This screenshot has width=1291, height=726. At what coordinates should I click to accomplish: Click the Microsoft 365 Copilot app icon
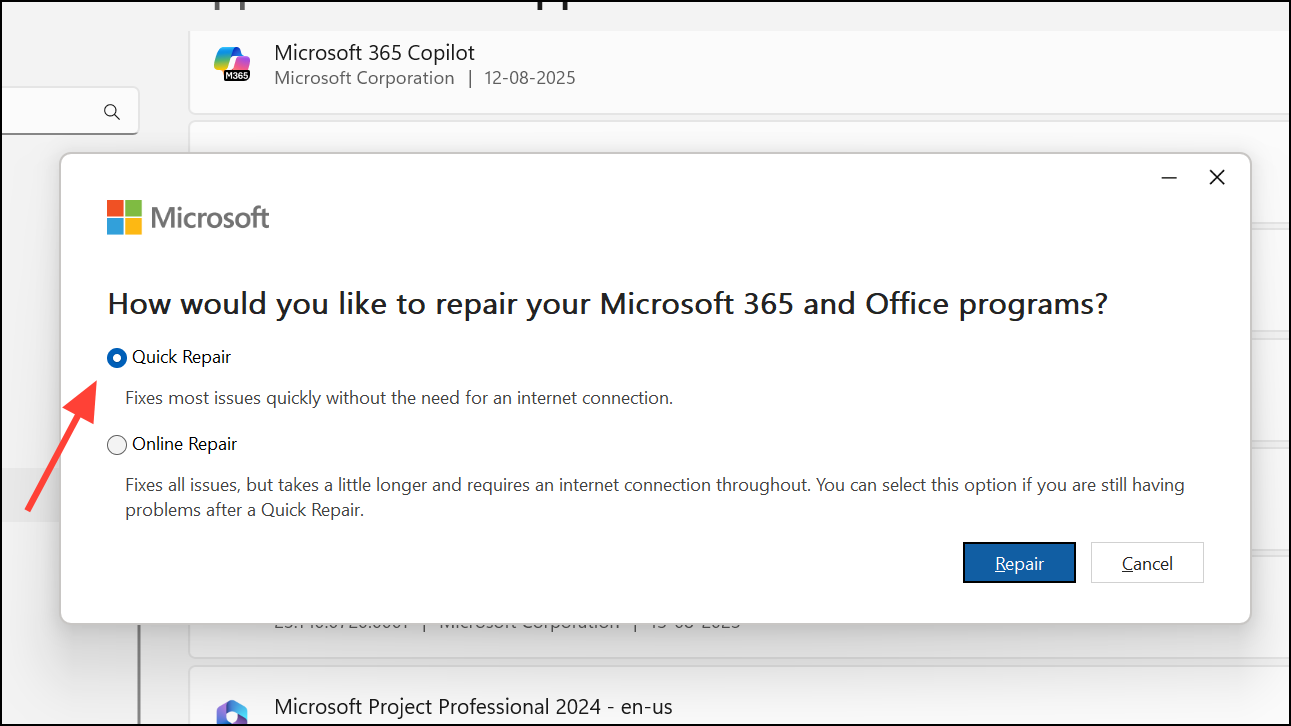232,65
